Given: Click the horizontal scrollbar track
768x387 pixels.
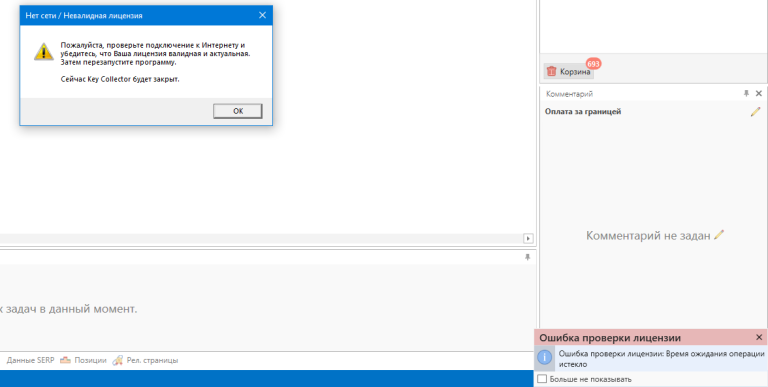Looking at the screenshot, I should (x=262, y=239).
